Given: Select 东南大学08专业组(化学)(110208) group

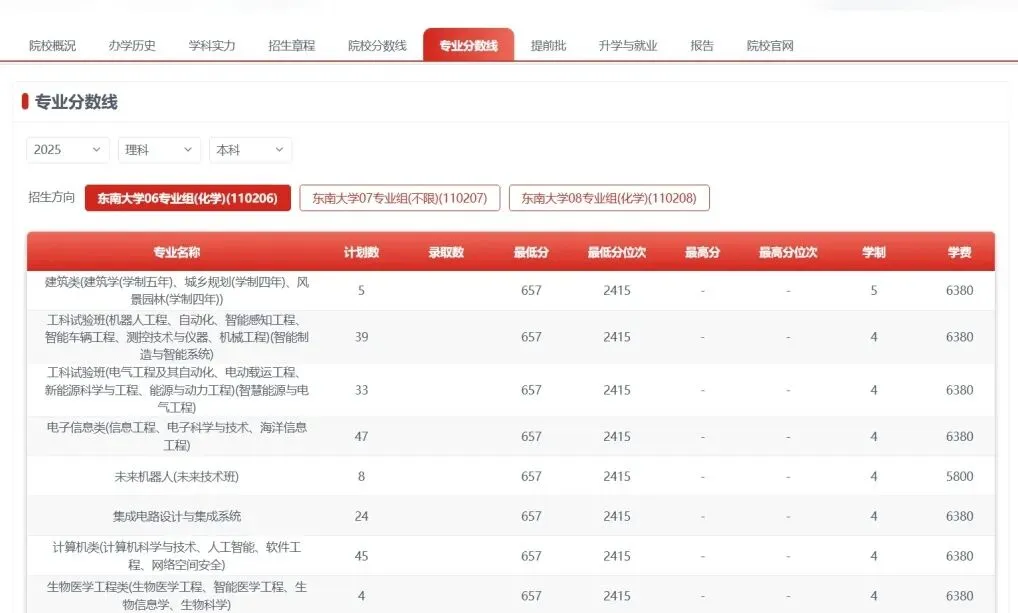Looking at the screenshot, I should (609, 198).
